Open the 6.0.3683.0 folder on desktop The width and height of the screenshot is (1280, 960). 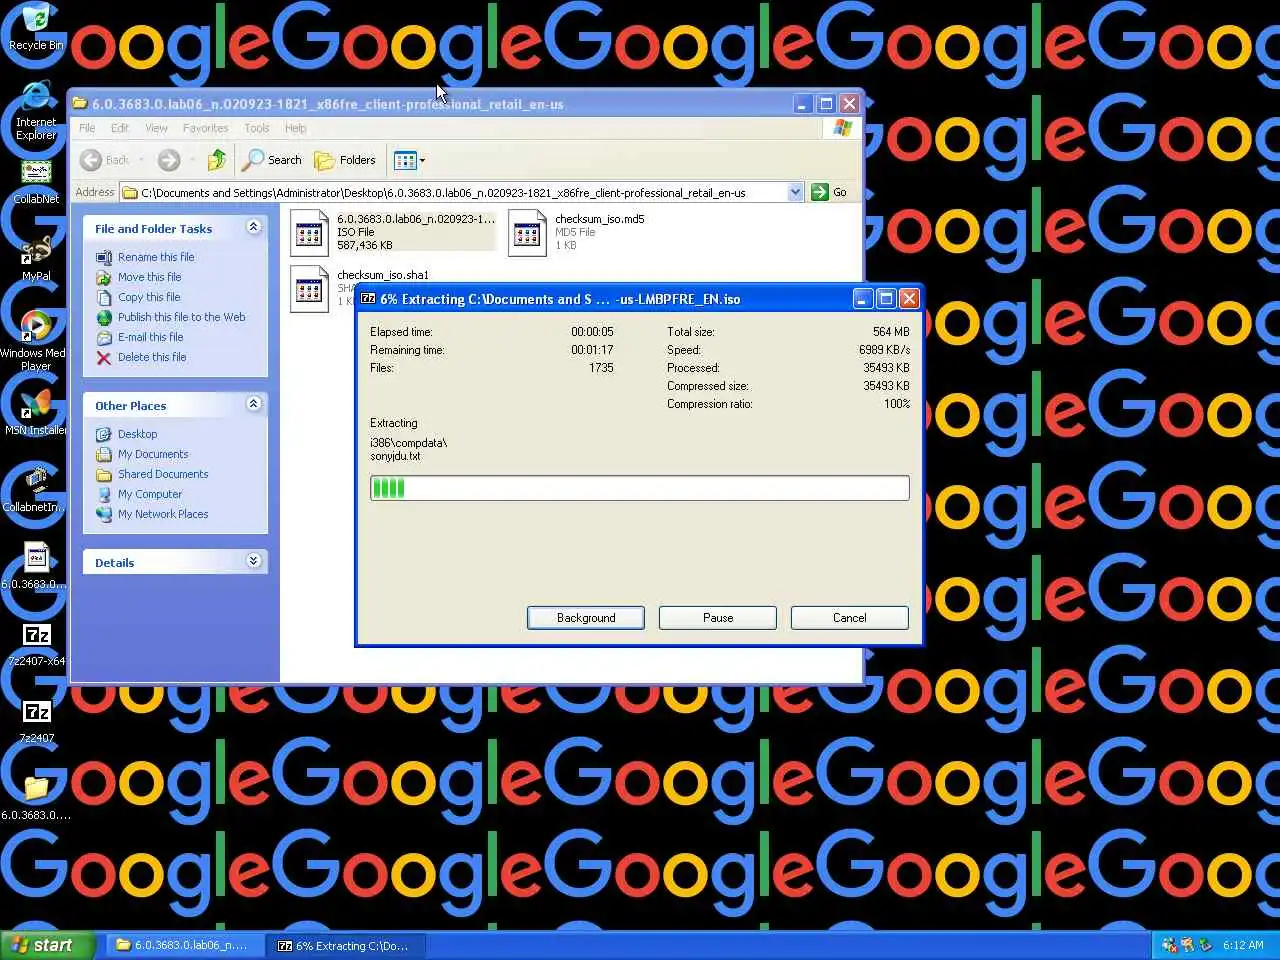pos(36,798)
